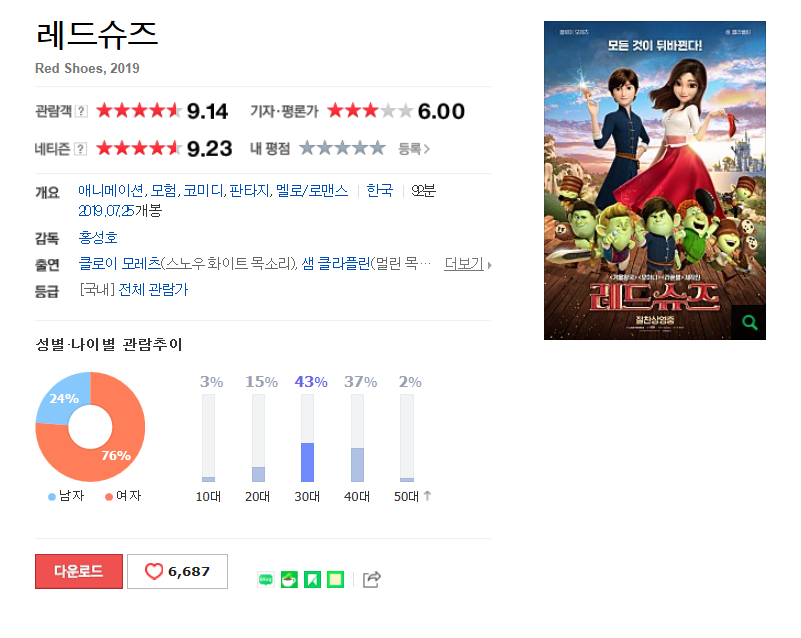Share to Naver Cafe using the cup icon
The image size is (801, 638).
click(289, 580)
